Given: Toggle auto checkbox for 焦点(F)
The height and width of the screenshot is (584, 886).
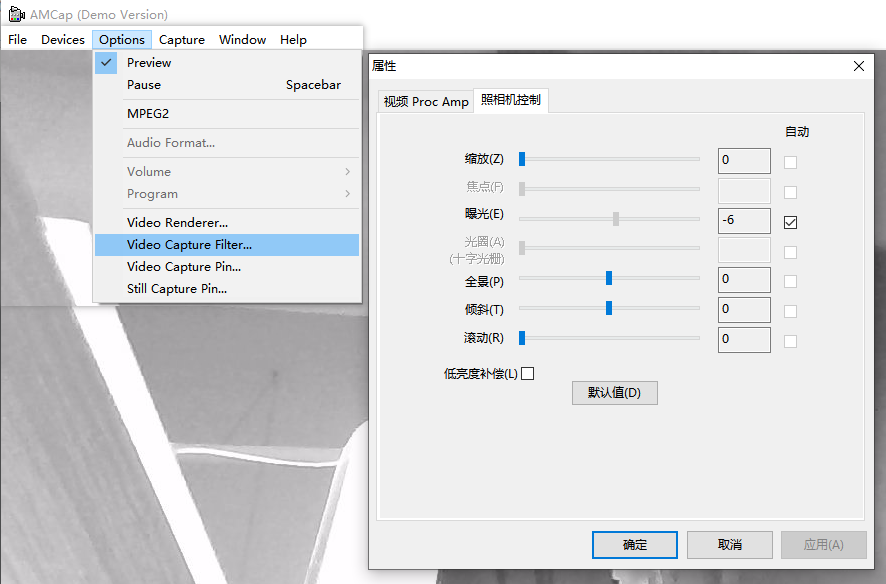Looking at the screenshot, I should pyautogui.click(x=791, y=193).
